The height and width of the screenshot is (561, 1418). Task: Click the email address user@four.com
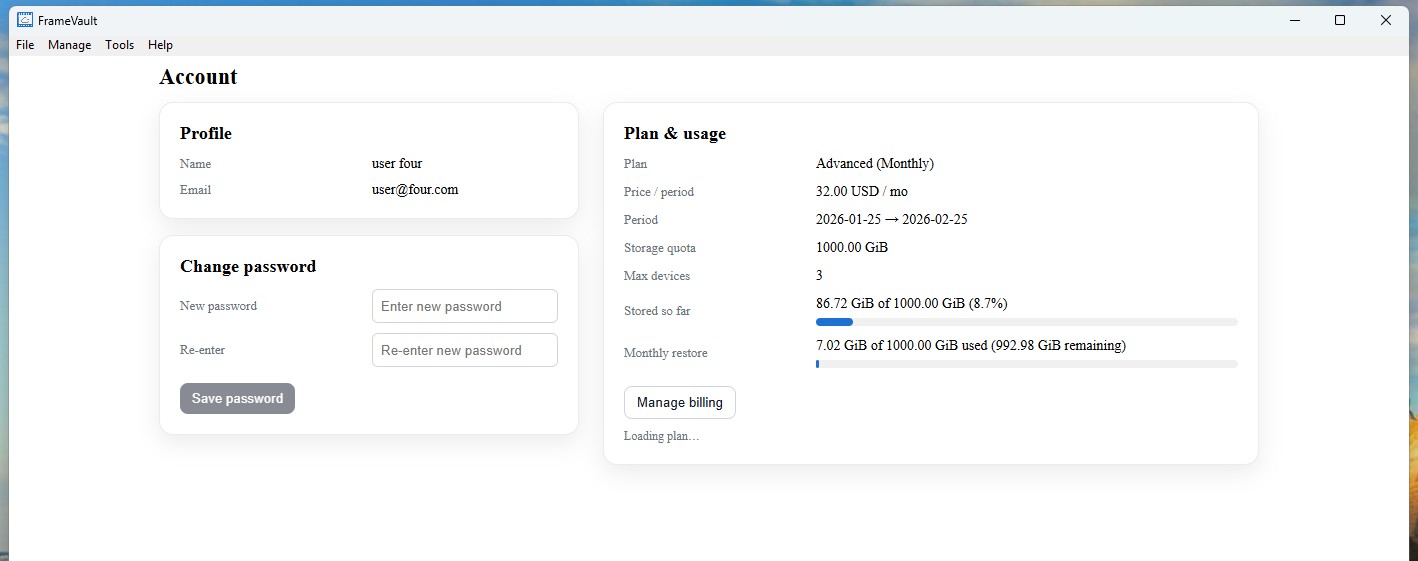pyautogui.click(x=414, y=189)
